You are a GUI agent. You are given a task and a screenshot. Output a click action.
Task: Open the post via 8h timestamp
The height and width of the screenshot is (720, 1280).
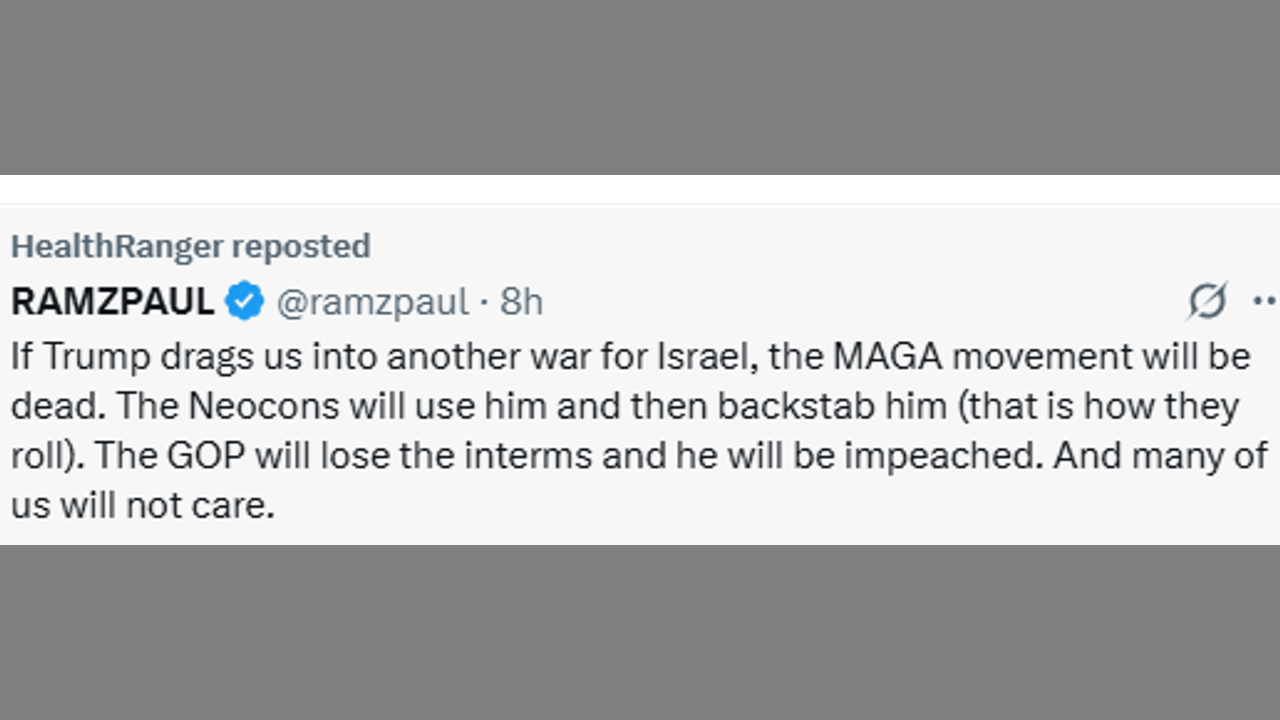point(521,301)
